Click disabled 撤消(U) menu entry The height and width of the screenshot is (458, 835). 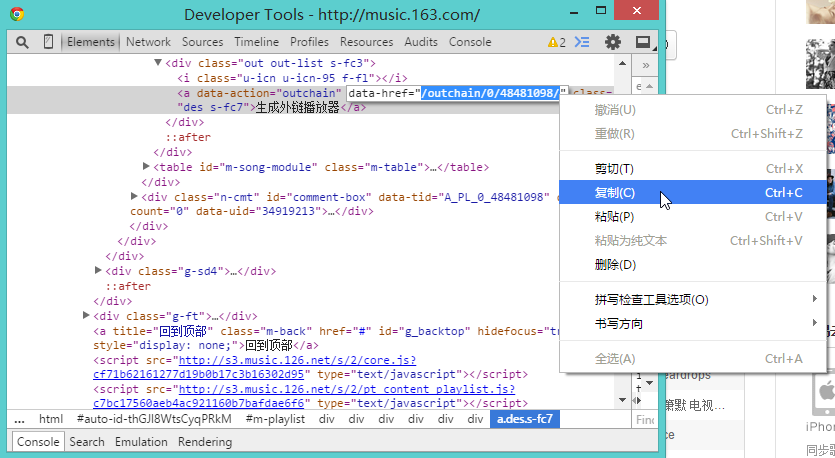pyautogui.click(x=693, y=110)
